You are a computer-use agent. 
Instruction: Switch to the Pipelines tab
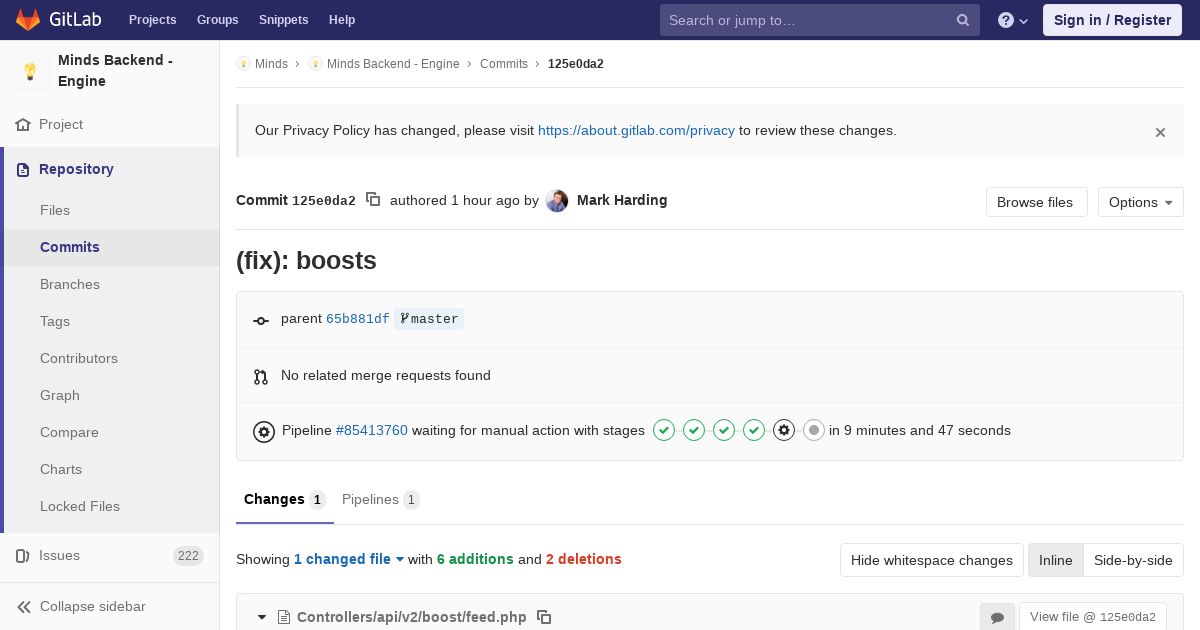(x=380, y=499)
